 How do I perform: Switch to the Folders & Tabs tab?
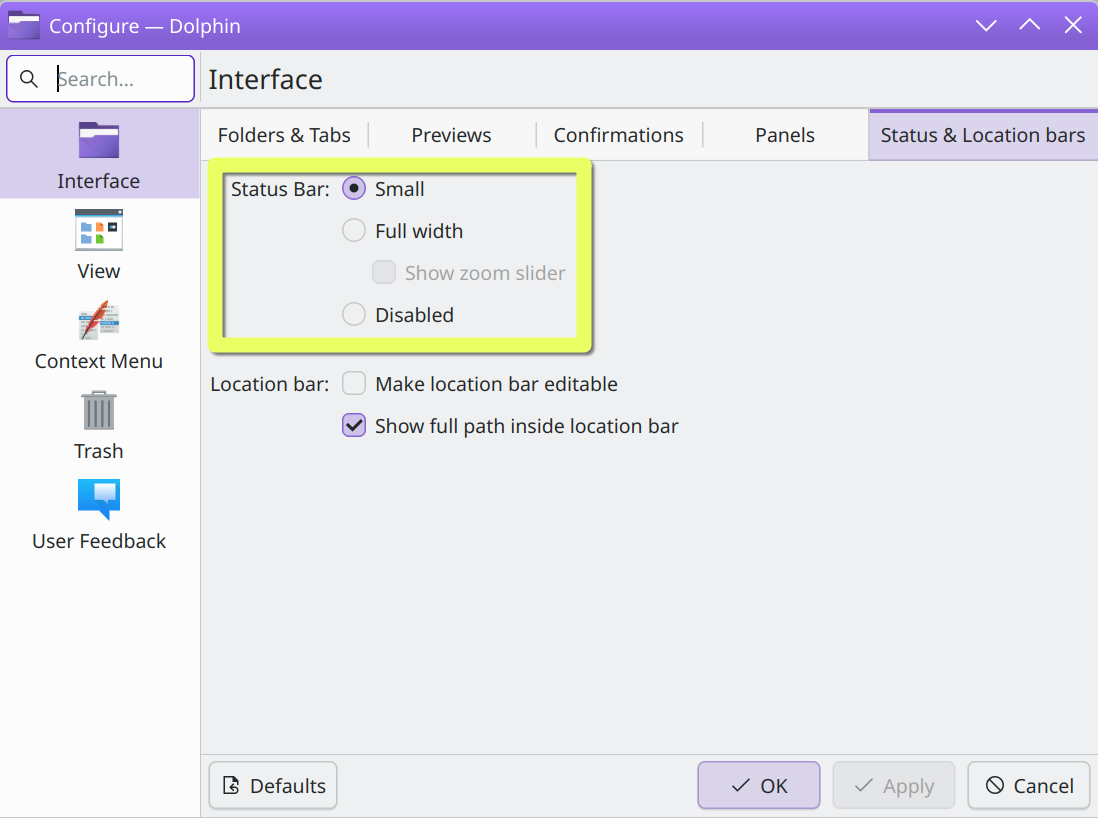(x=284, y=135)
